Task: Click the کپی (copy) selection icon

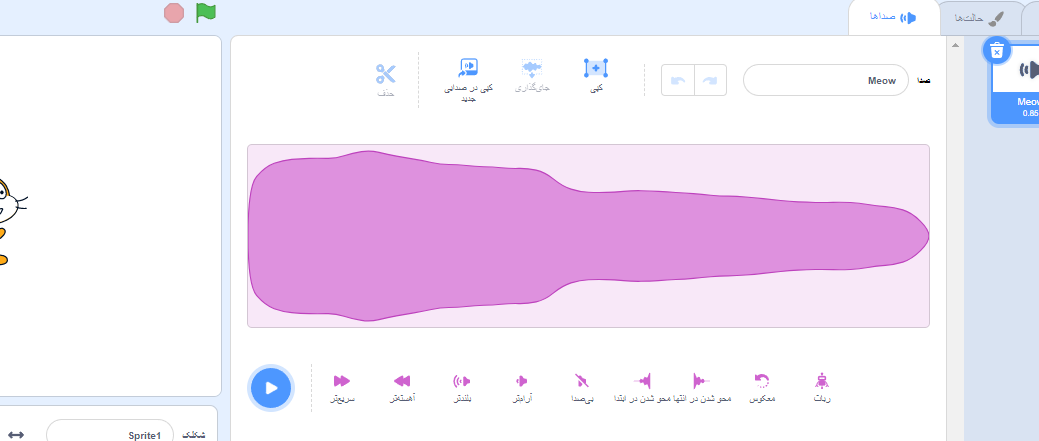Action: (x=596, y=75)
